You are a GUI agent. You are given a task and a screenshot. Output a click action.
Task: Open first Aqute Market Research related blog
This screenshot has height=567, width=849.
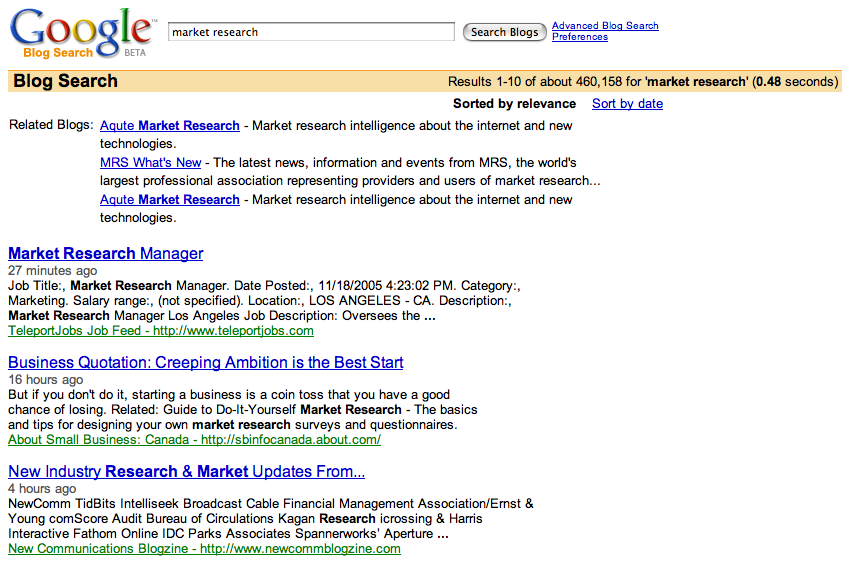tap(169, 126)
